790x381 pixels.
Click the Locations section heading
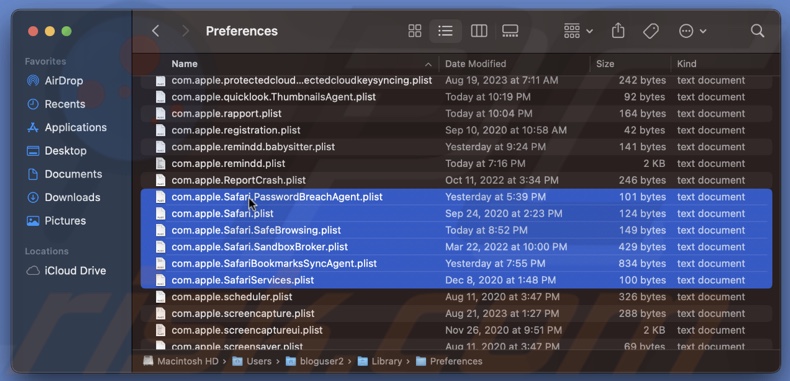(x=46, y=251)
